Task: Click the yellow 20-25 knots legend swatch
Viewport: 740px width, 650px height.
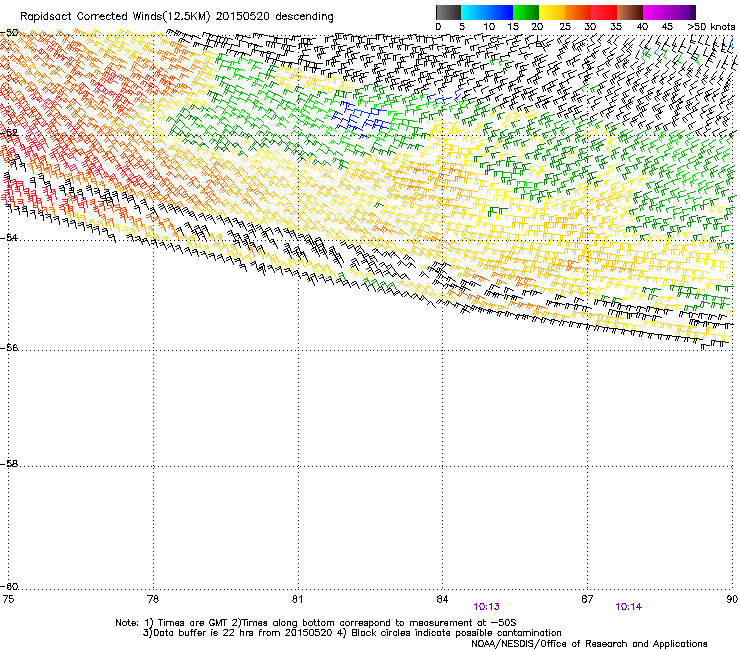Action: [552, 12]
